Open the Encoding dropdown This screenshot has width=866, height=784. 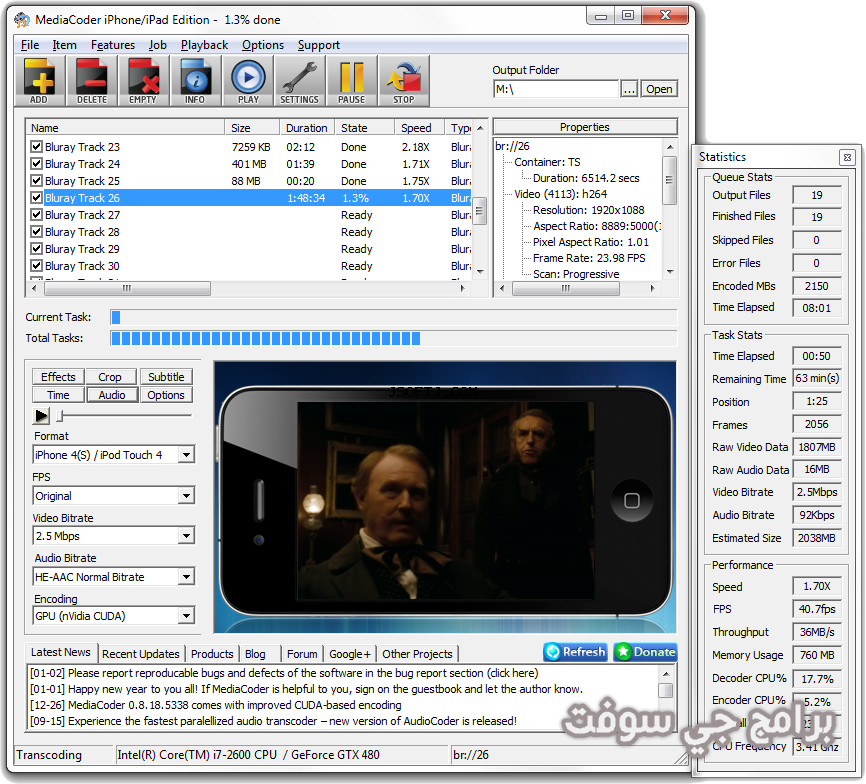[187, 616]
